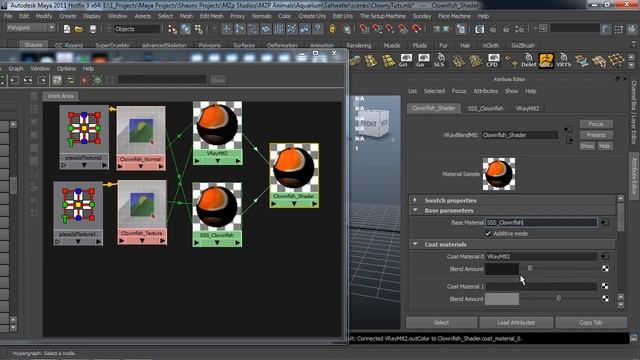Viewport: 640px width, 360px height.
Task: Click Hypershade red record-style toolbar icon
Action: tap(84, 80)
